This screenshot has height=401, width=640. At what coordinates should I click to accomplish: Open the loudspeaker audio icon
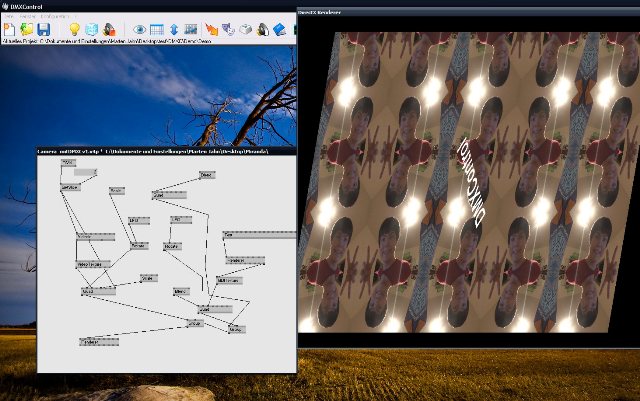pos(262,30)
